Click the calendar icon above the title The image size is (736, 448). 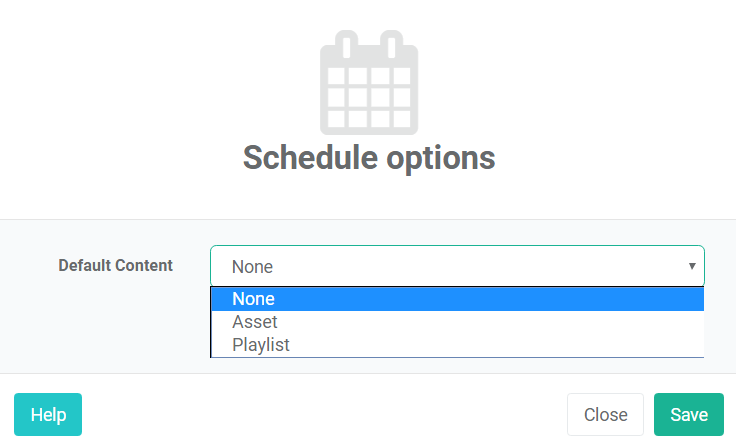[x=369, y=83]
